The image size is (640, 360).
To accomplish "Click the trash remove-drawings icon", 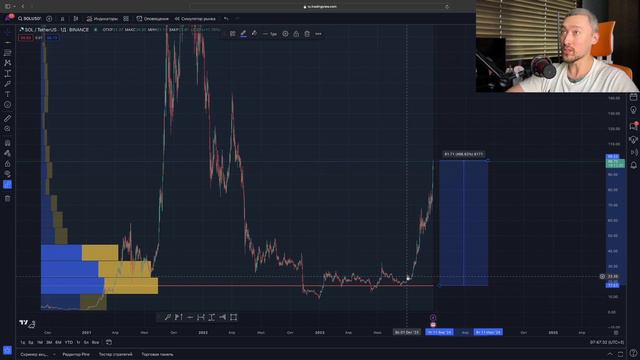I will tap(8, 198).
